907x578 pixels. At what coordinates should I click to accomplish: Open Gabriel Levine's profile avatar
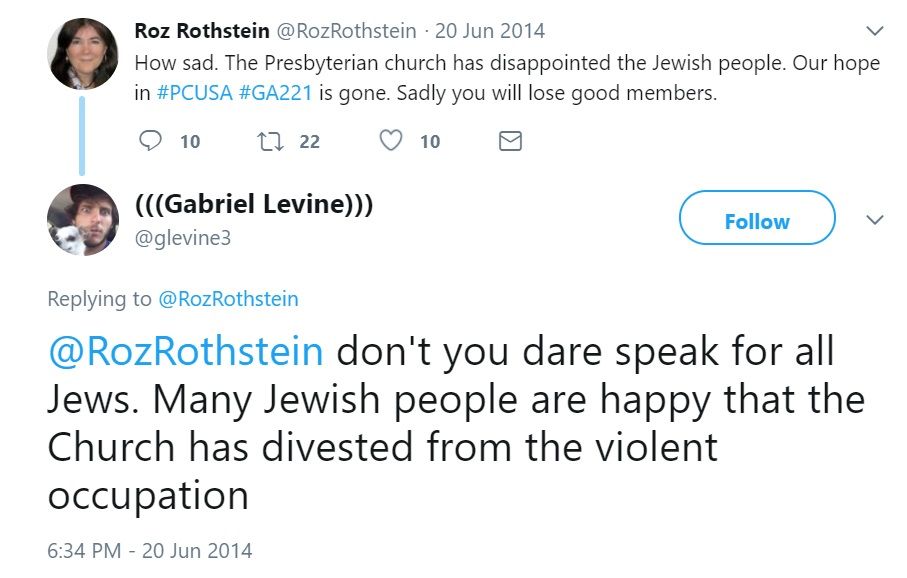click(x=83, y=220)
